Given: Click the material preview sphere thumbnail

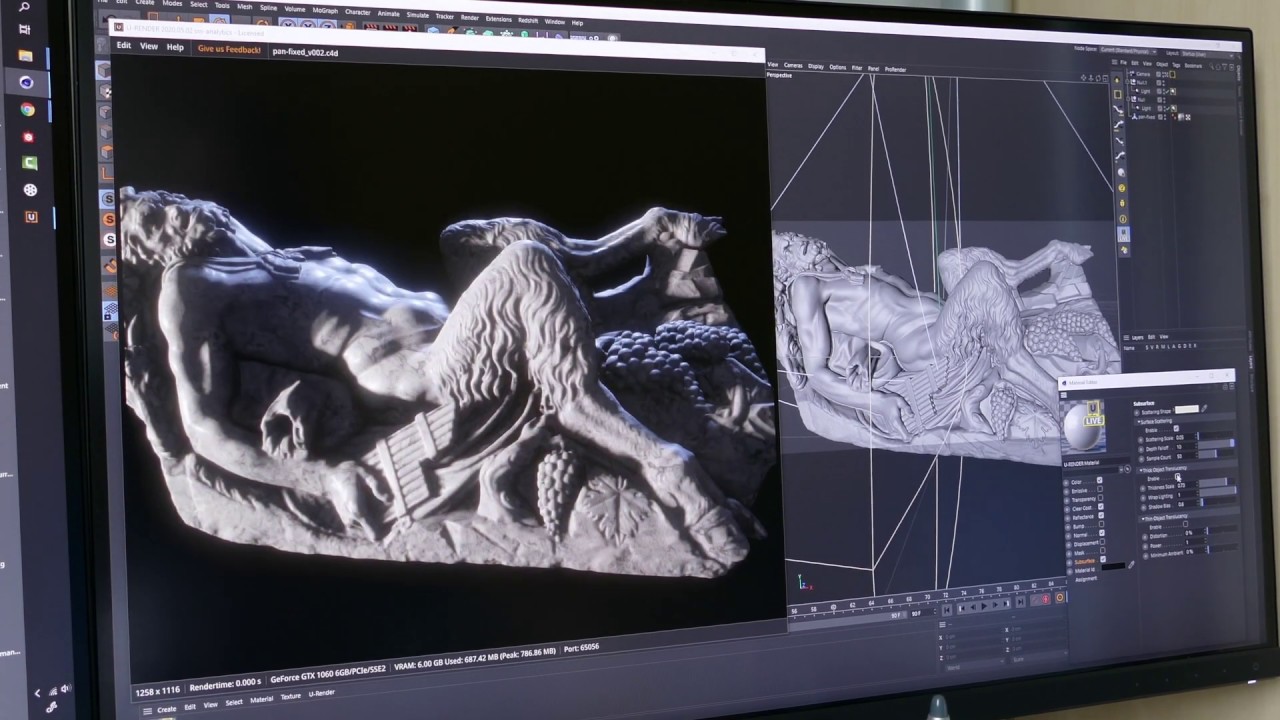Looking at the screenshot, I should (1084, 426).
